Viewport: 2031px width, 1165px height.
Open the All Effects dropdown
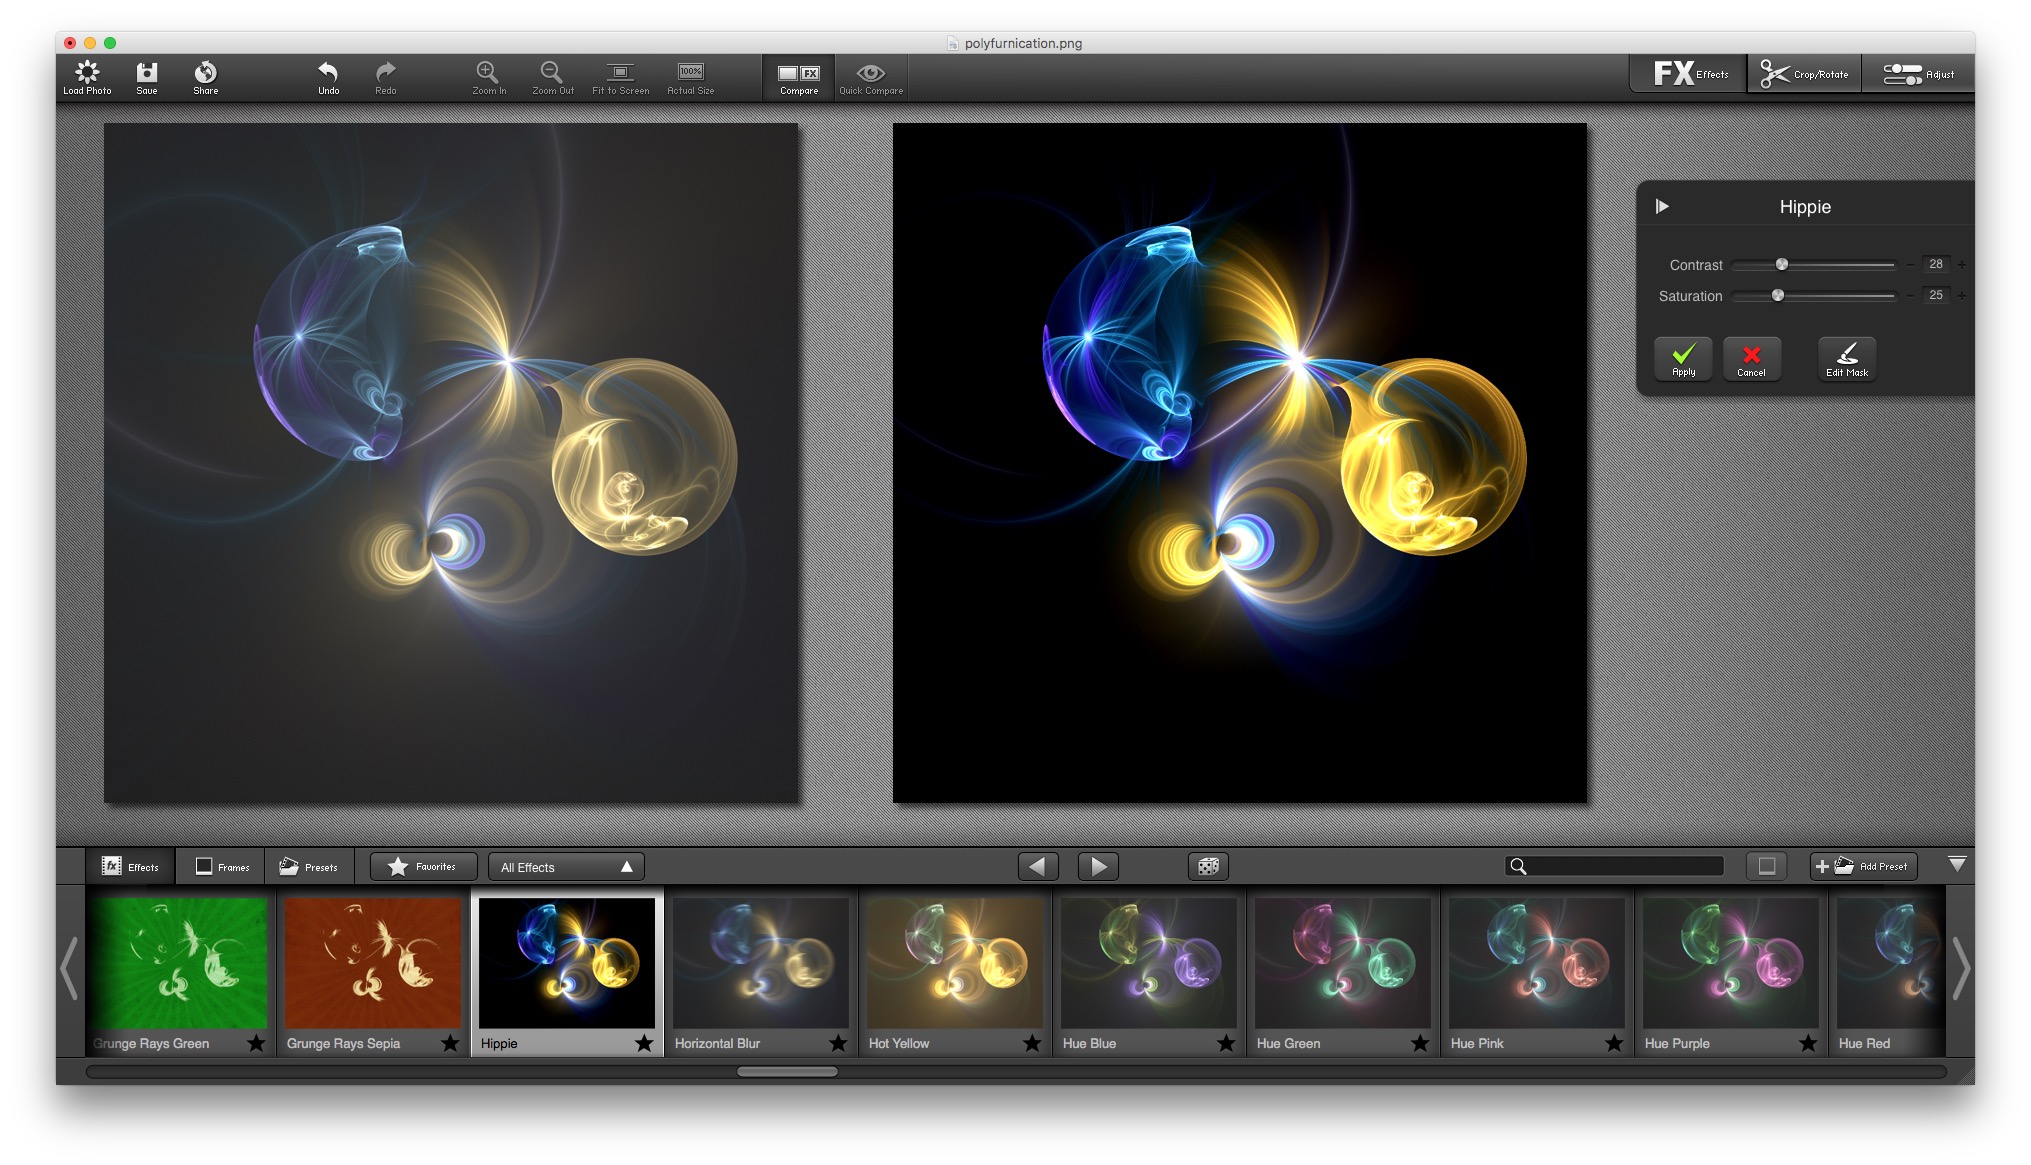[566, 867]
